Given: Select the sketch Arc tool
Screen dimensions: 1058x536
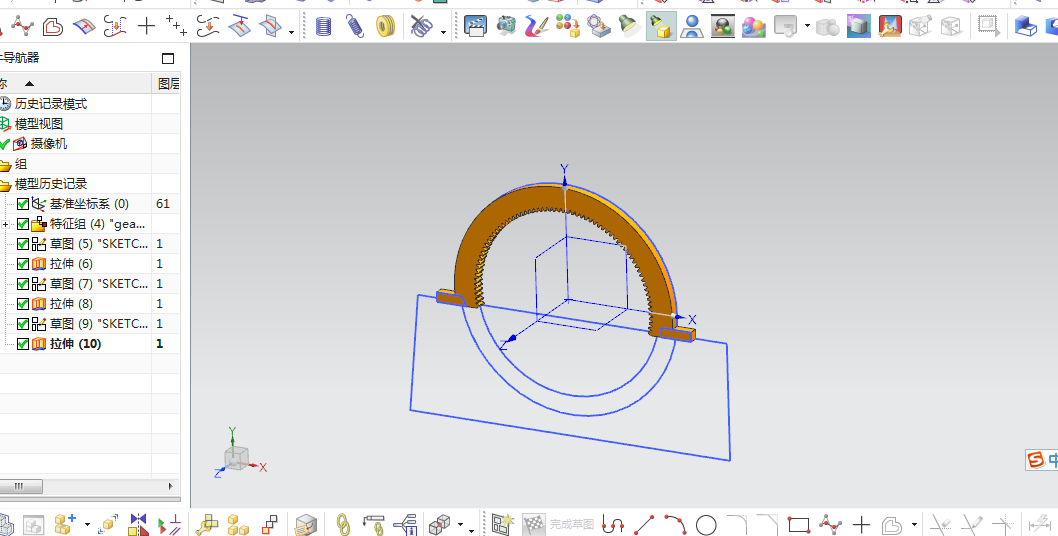Looking at the screenshot, I should click(x=675, y=524).
